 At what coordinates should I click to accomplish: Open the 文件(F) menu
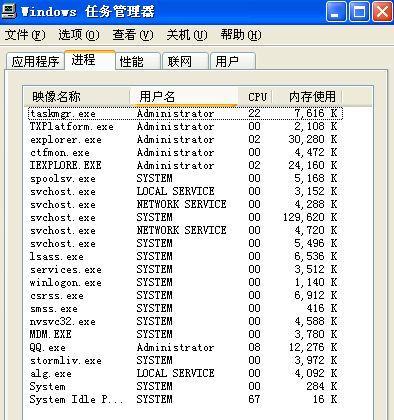(x=25, y=35)
